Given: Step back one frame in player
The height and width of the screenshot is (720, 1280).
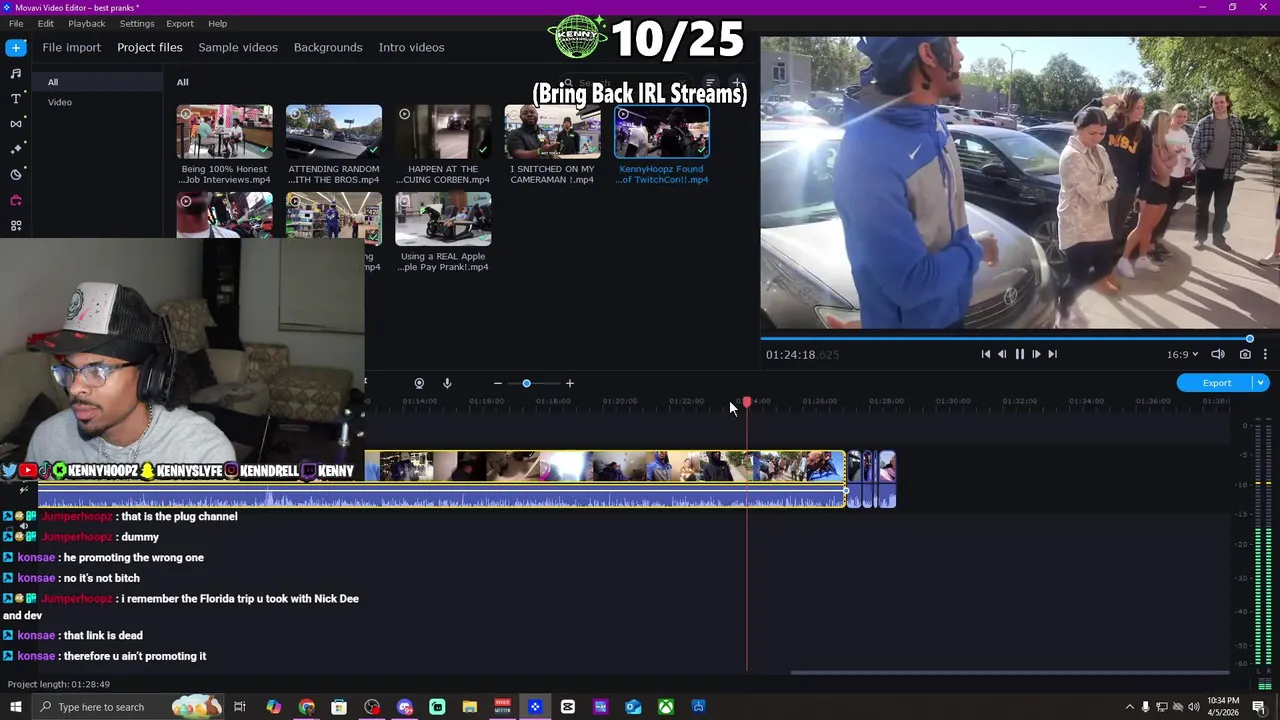Looking at the screenshot, I should click(1002, 354).
